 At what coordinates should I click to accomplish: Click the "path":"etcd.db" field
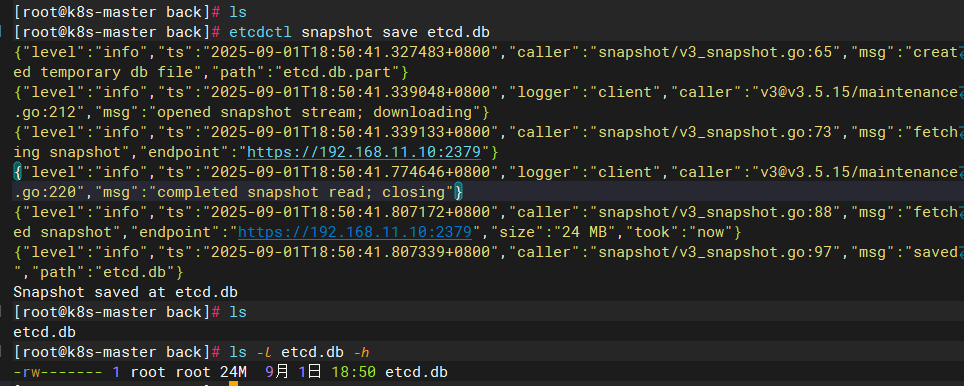[103, 272]
